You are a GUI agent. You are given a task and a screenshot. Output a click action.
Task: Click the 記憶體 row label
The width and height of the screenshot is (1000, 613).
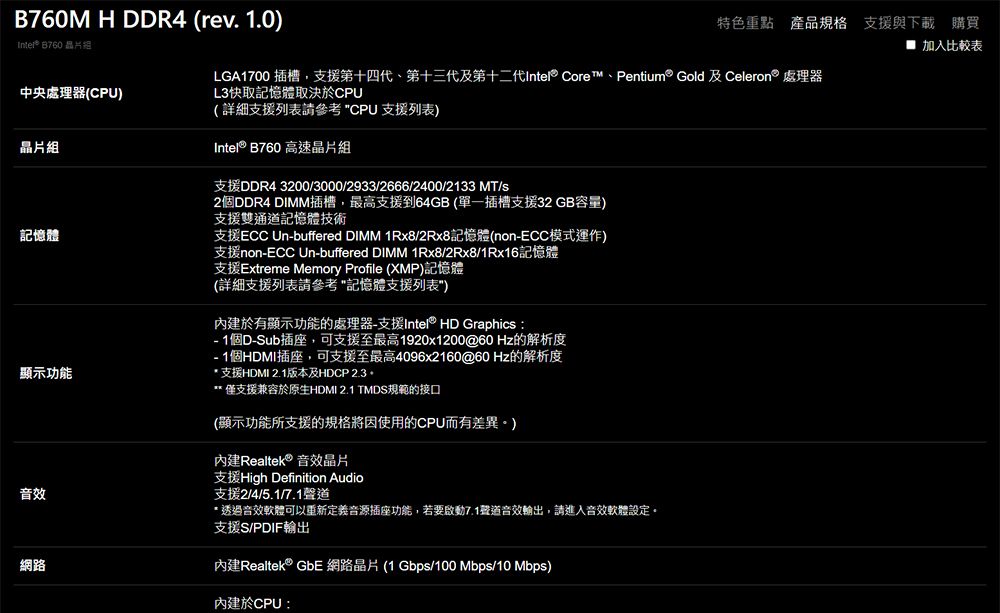(x=39, y=235)
